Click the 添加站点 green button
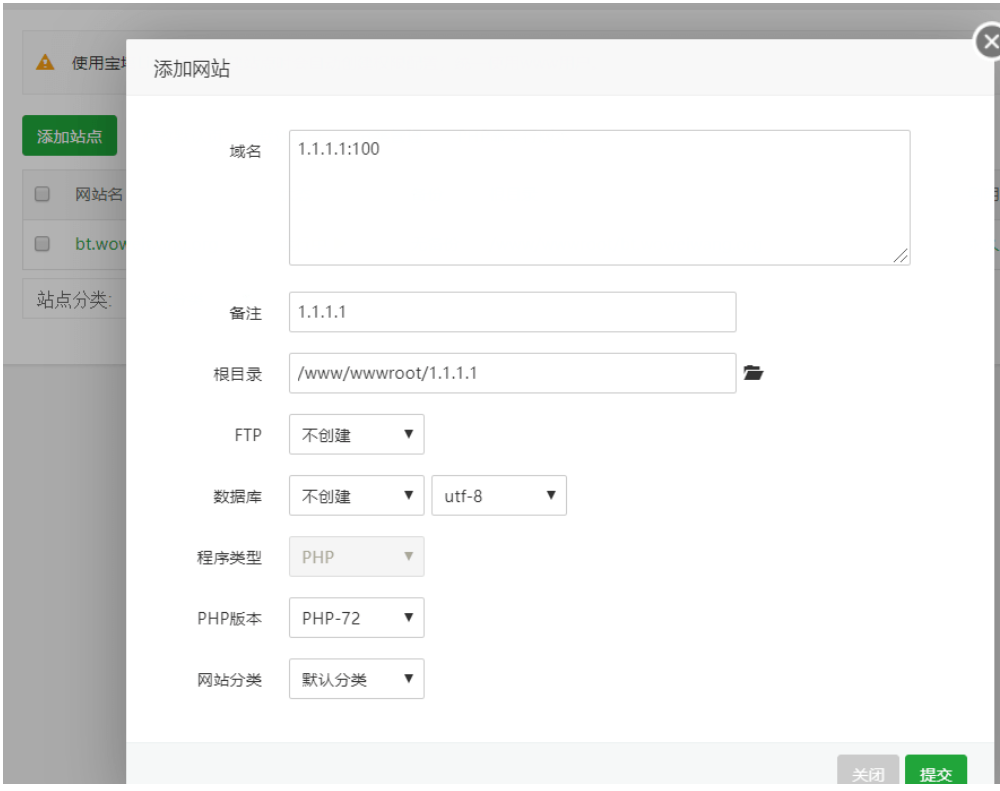 click(70, 136)
